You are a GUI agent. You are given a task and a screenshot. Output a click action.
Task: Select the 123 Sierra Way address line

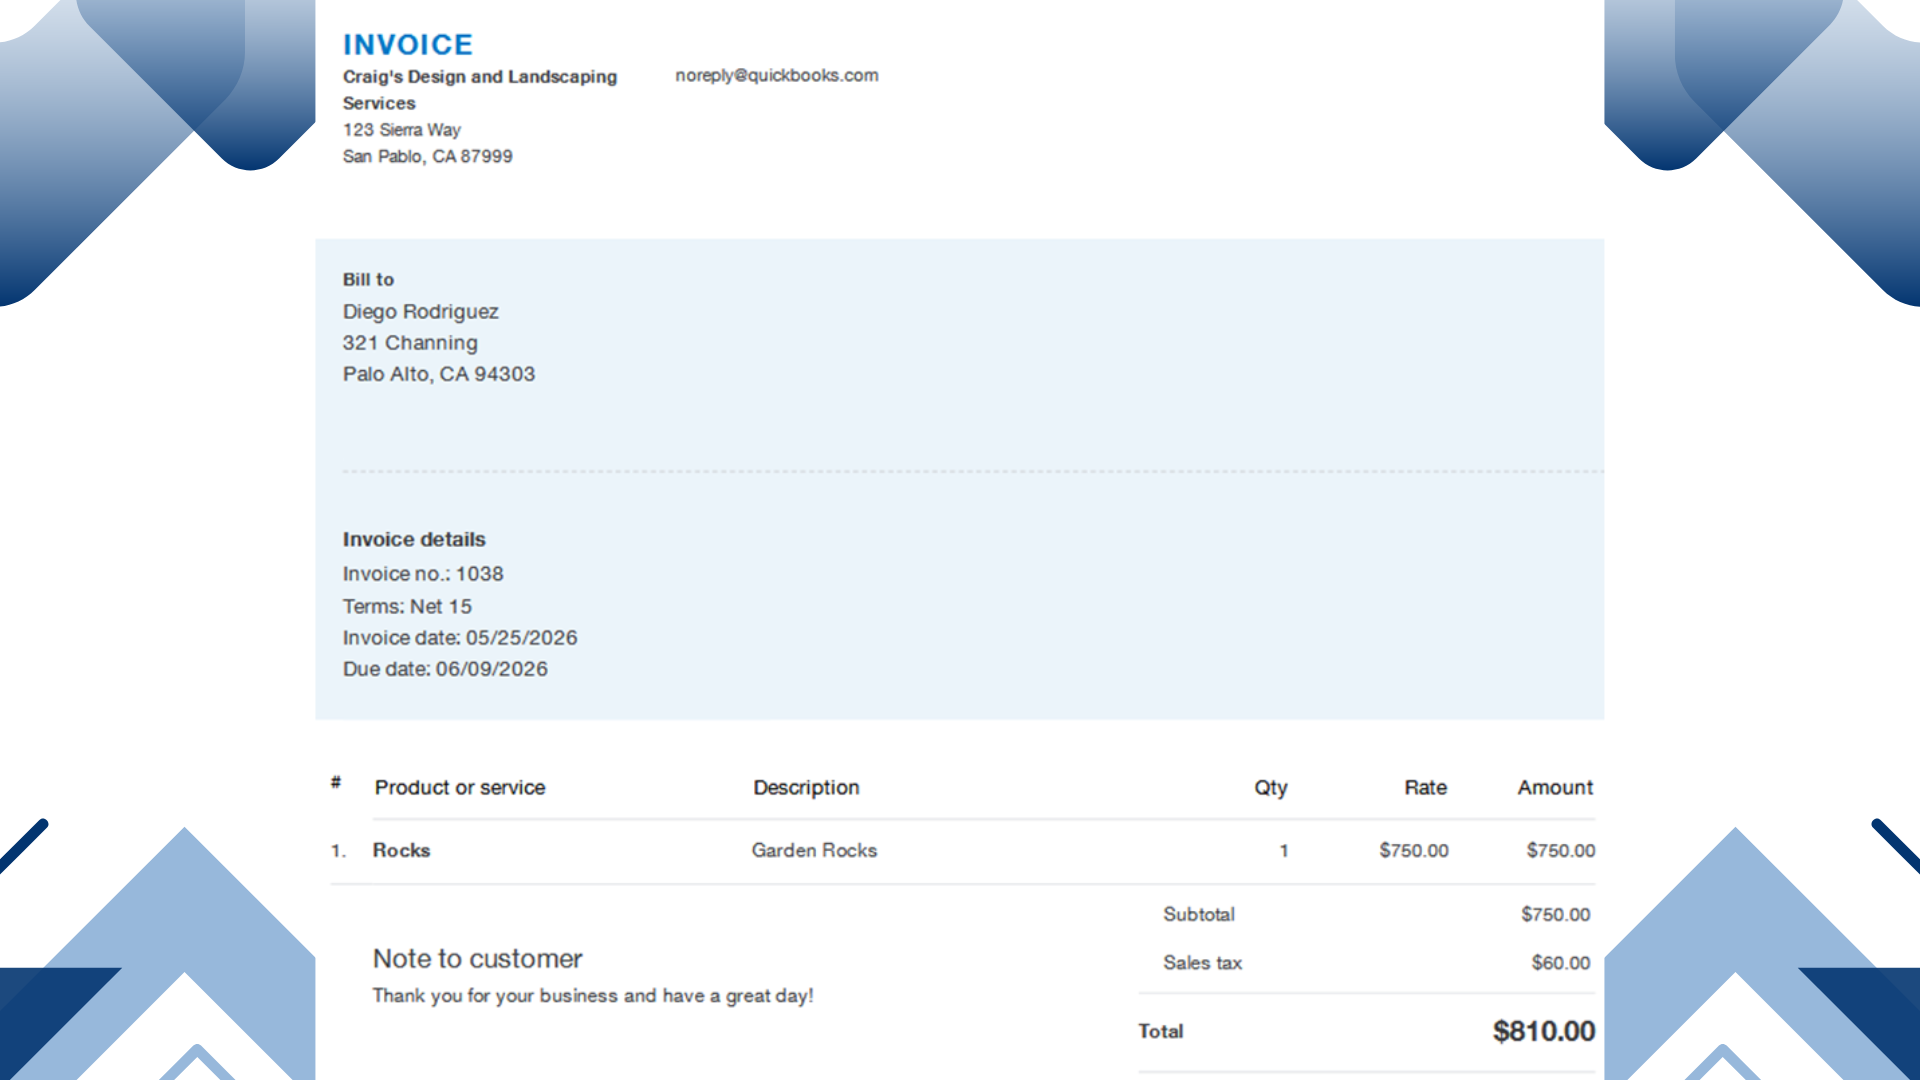(x=402, y=130)
